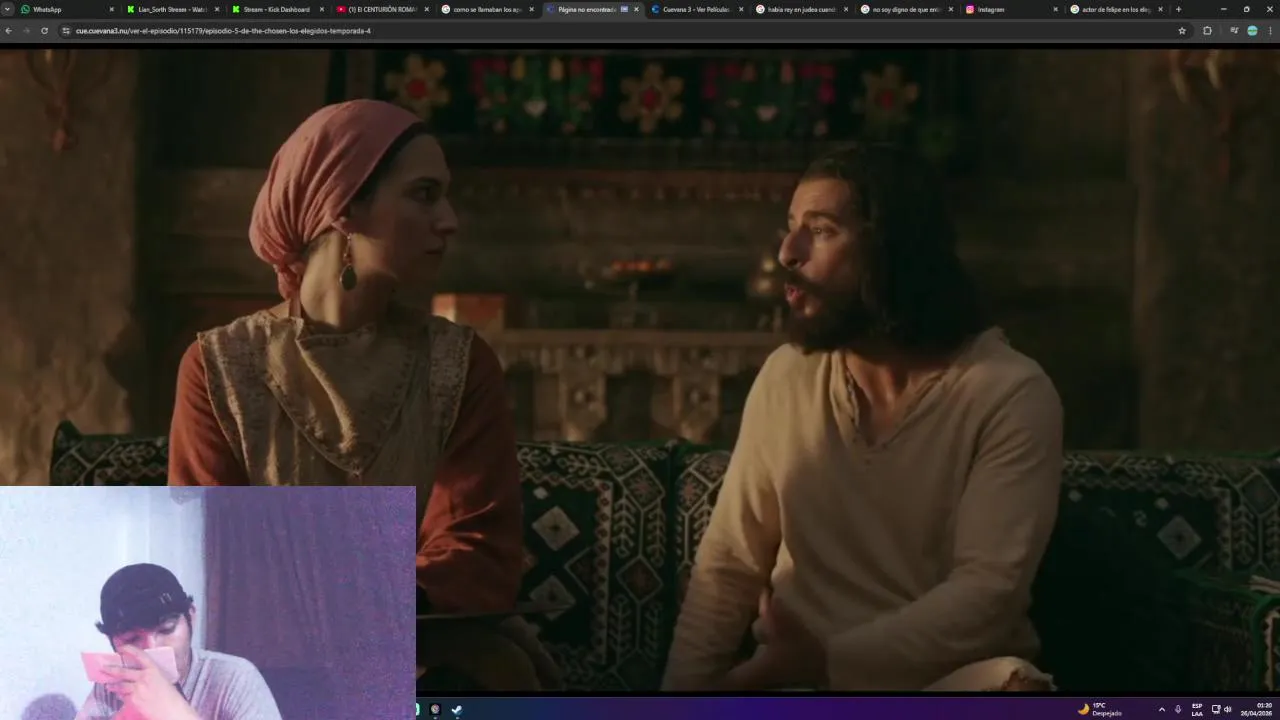
Task: Click the microphone tray icon
Action: click(1178, 709)
